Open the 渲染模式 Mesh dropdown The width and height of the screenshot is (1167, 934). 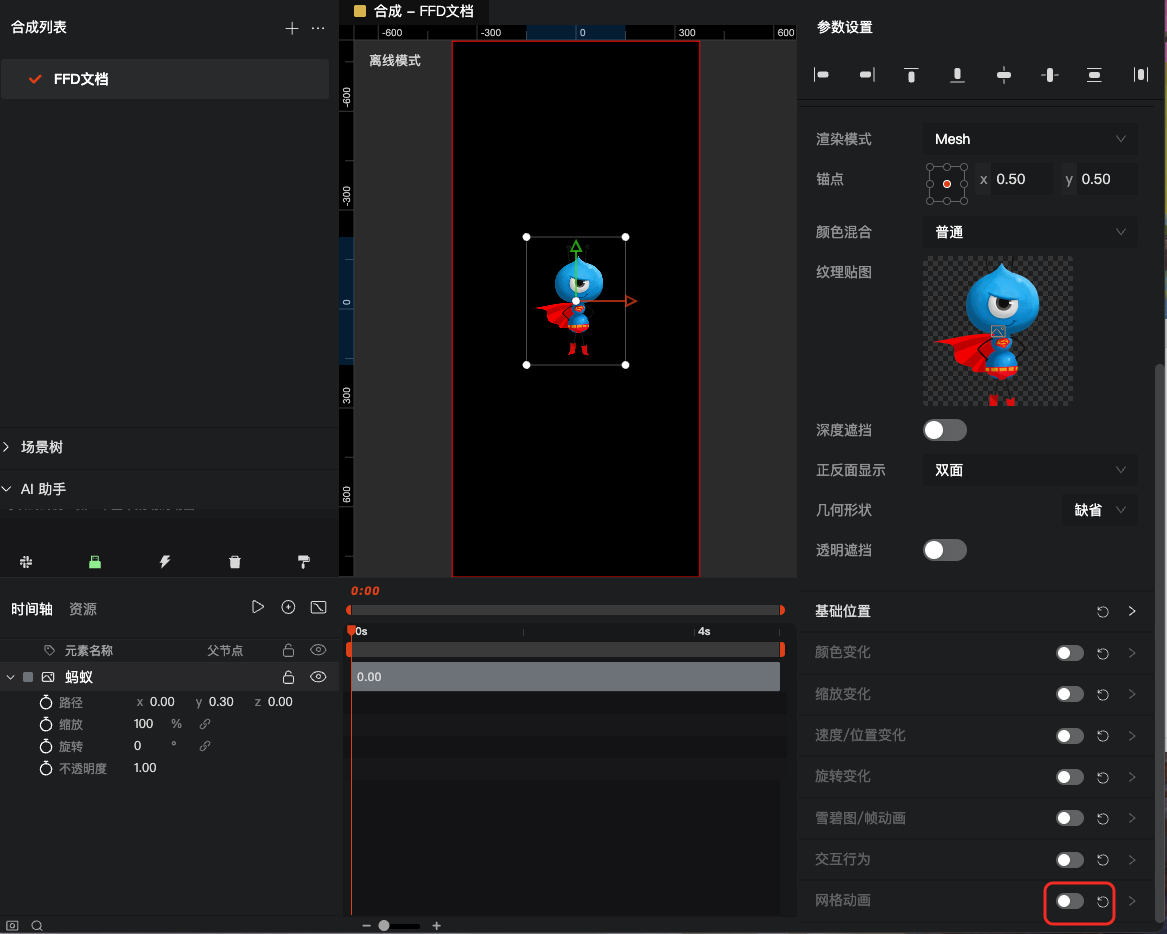point(1030,139)
